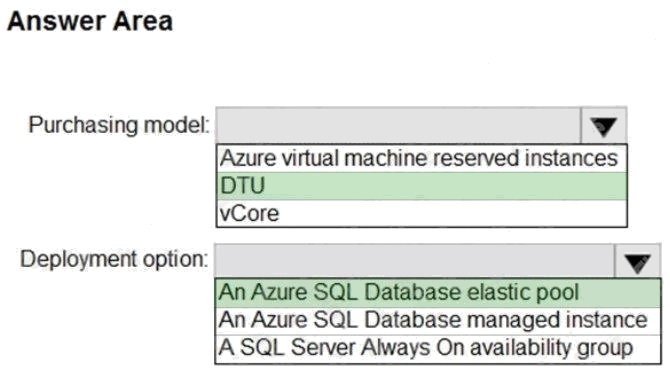
Task: Click the black triangle beside Purchasing model
Action: (604, 127)
